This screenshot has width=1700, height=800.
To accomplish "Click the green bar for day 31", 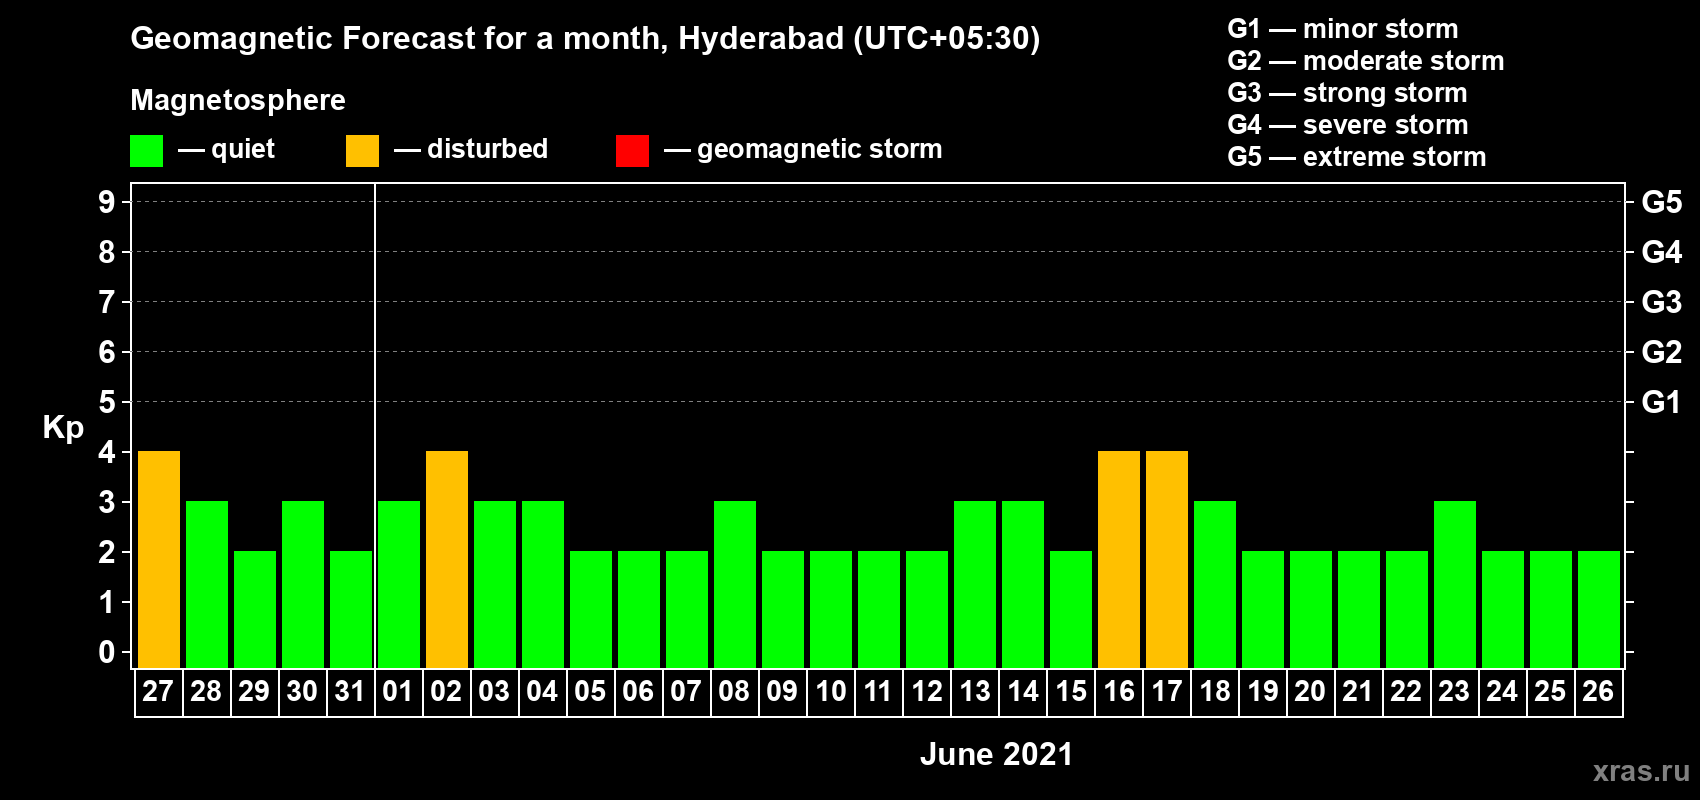I will [x=351, y=610].
